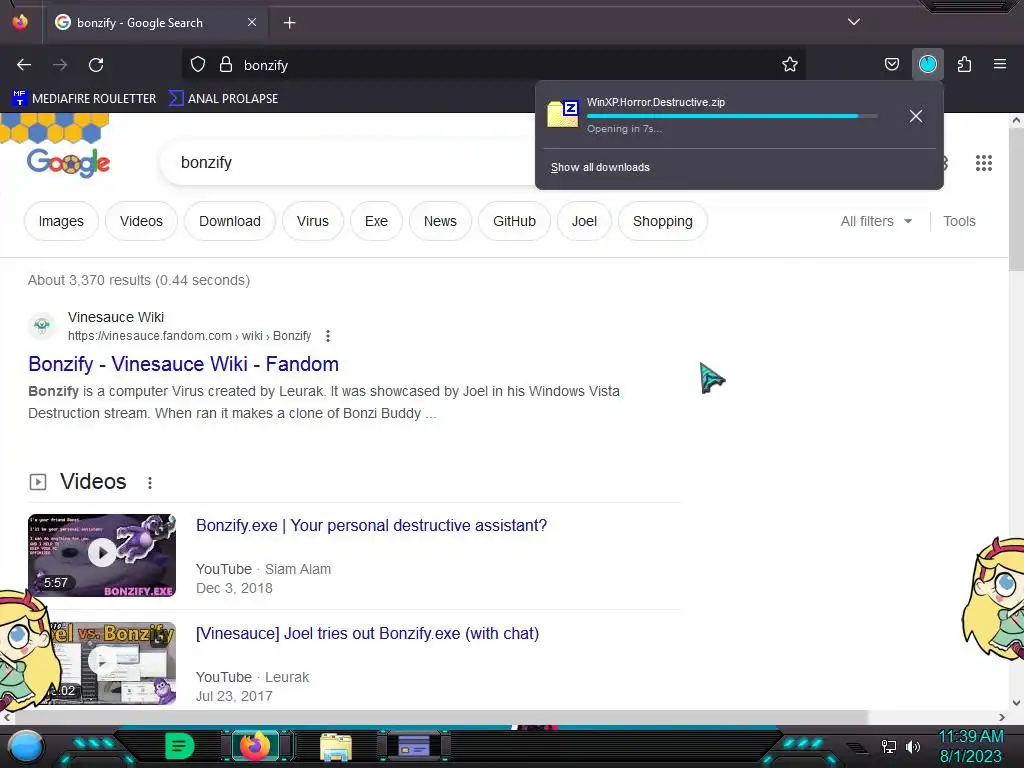Select the Joel filter chip
Image resolution: width=1024 pixels, height=768 pixels.
[584, 221]
